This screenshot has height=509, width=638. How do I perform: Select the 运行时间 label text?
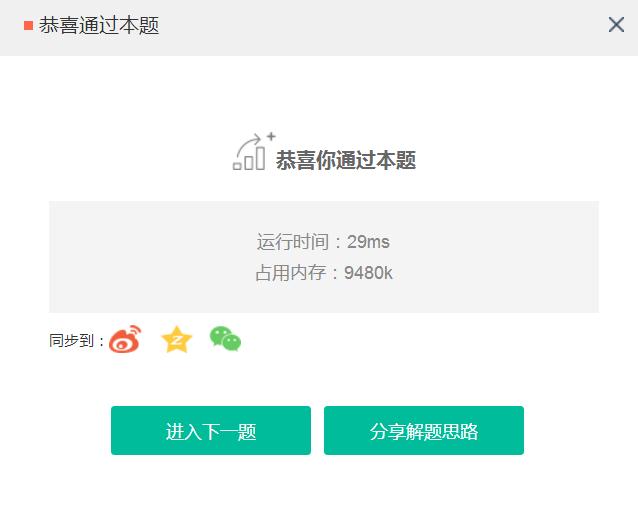[293, 242]
